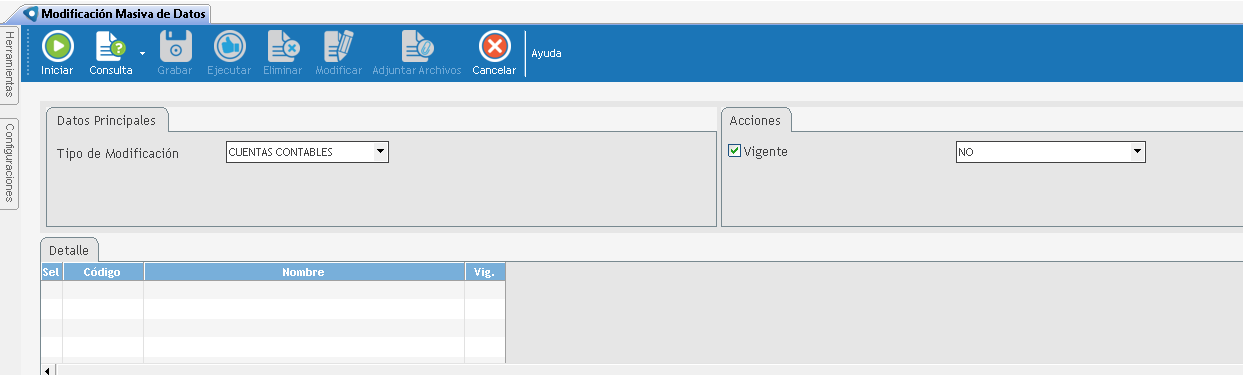Select the Datos Principales tab

[x=106, y=120]
